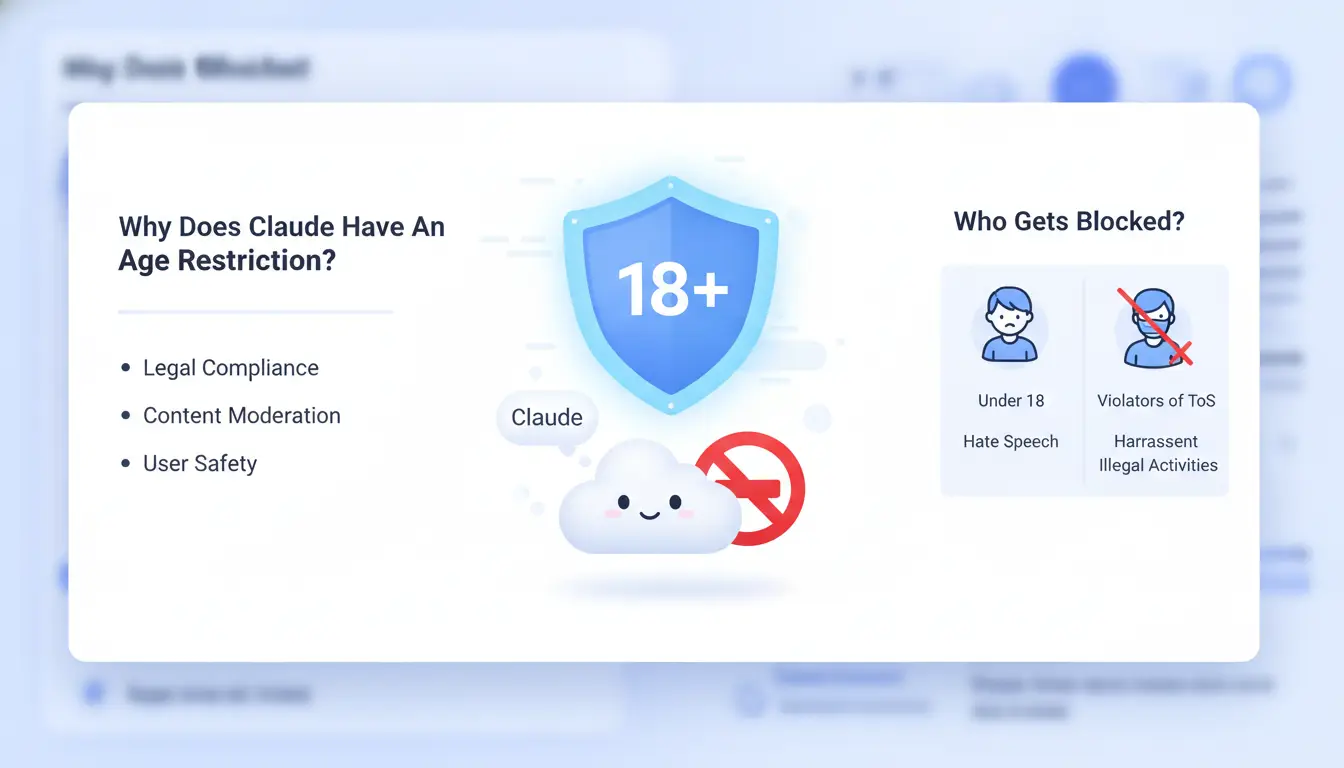
Task: Click the 18+ shield icon
Action: [671, 295]
